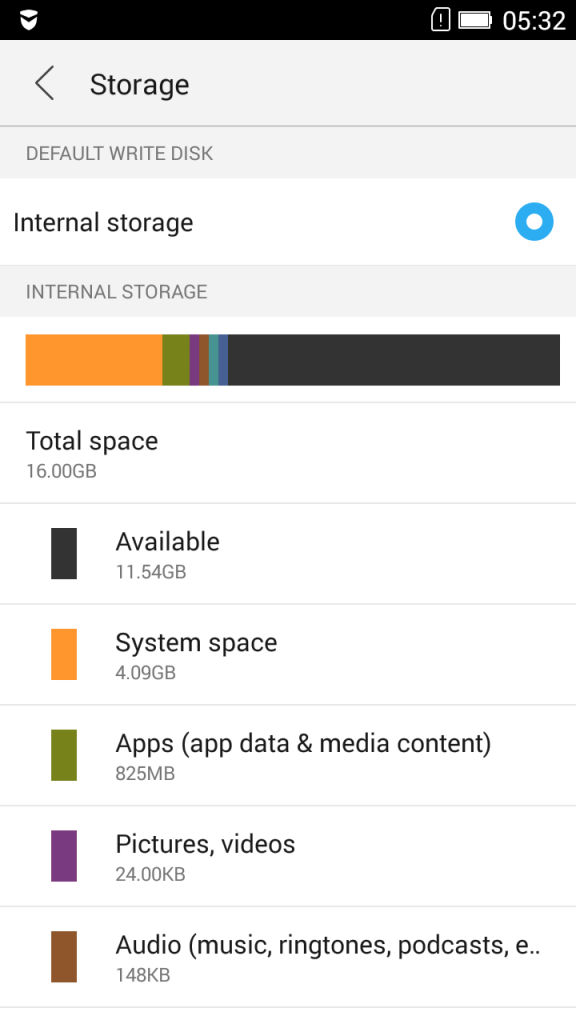Tap the green Apps color swatch
Image resolution: width=576 pixels, height=1024 pixels.
point(64,755)
